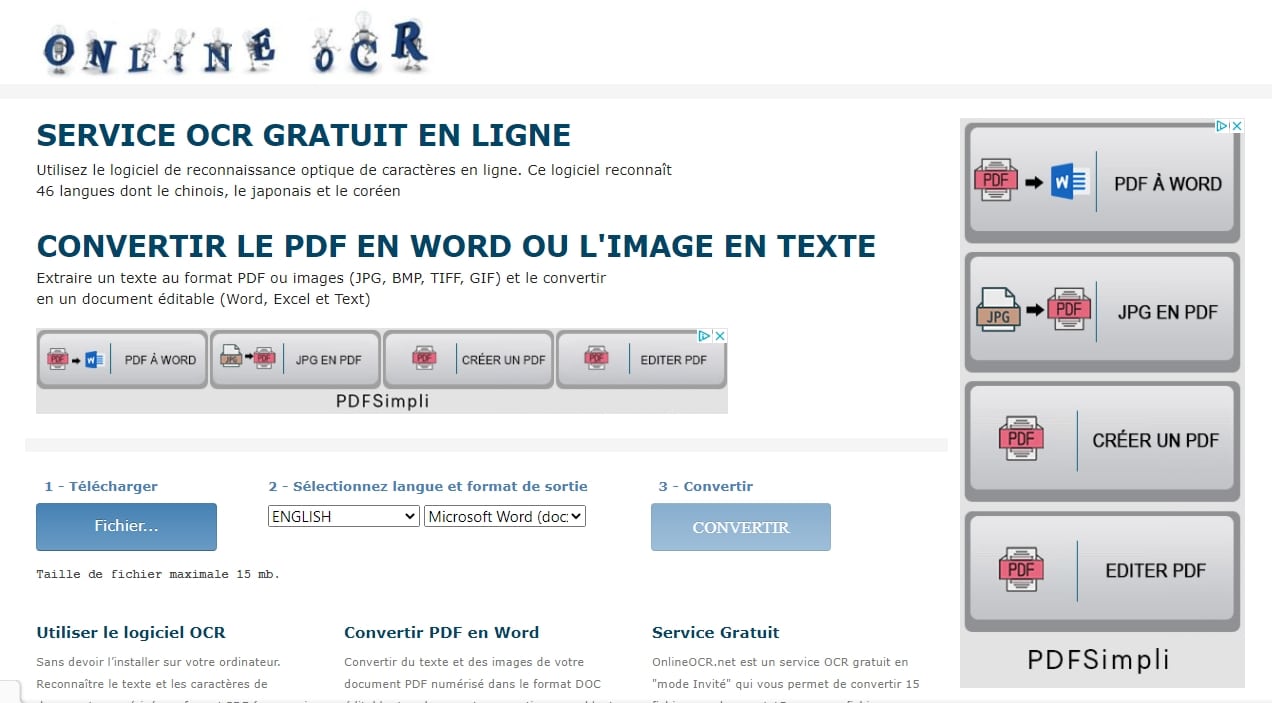Select the JPG EN PDF conversion icon
This screenshot has width=1272, height=703.
pyautogui.click(x=1100, y=311)
